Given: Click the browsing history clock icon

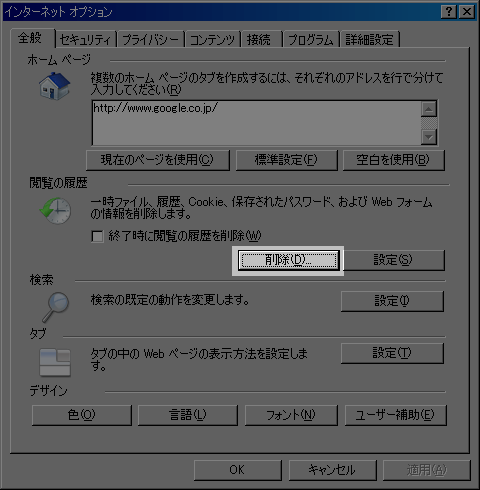Looking at the screenshot, I should tap(55, 211).
